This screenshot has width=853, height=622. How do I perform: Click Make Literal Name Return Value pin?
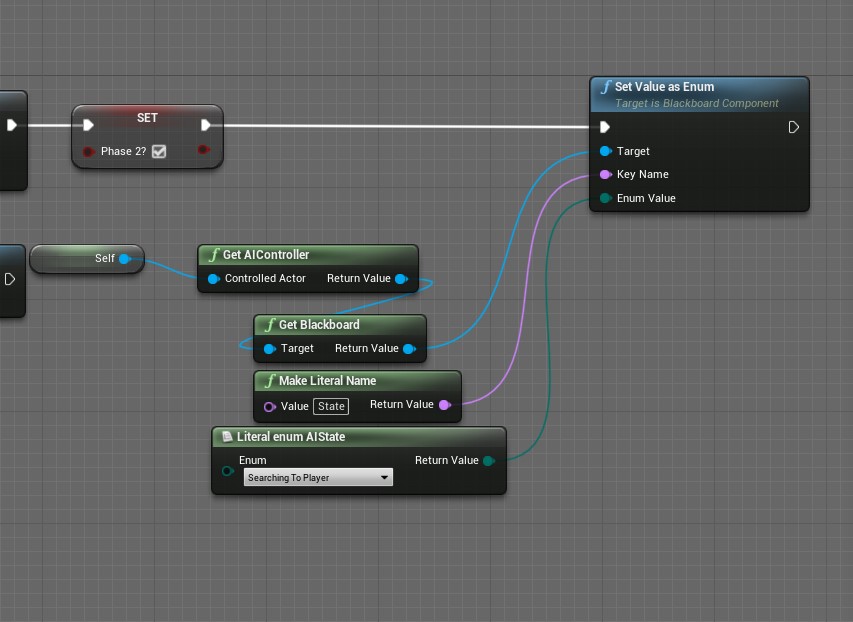point(444,405)
